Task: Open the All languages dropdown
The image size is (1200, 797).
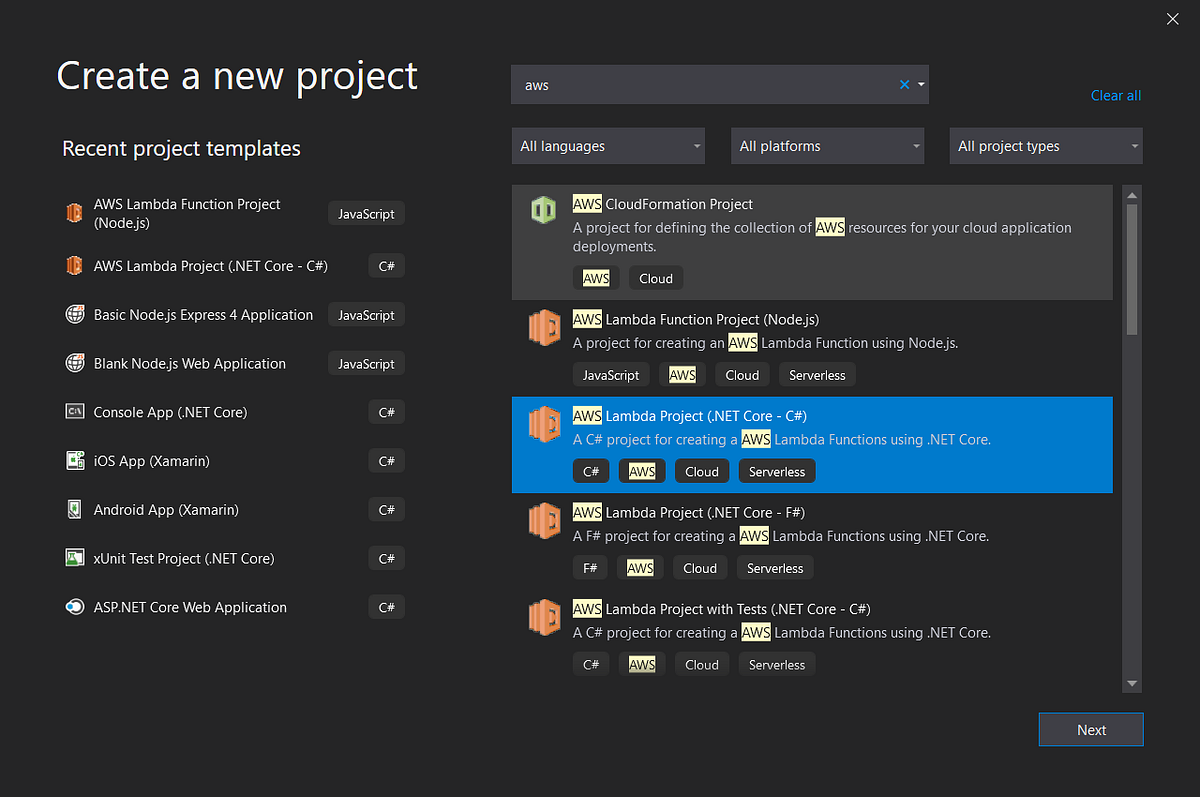Action: point(608,145)
